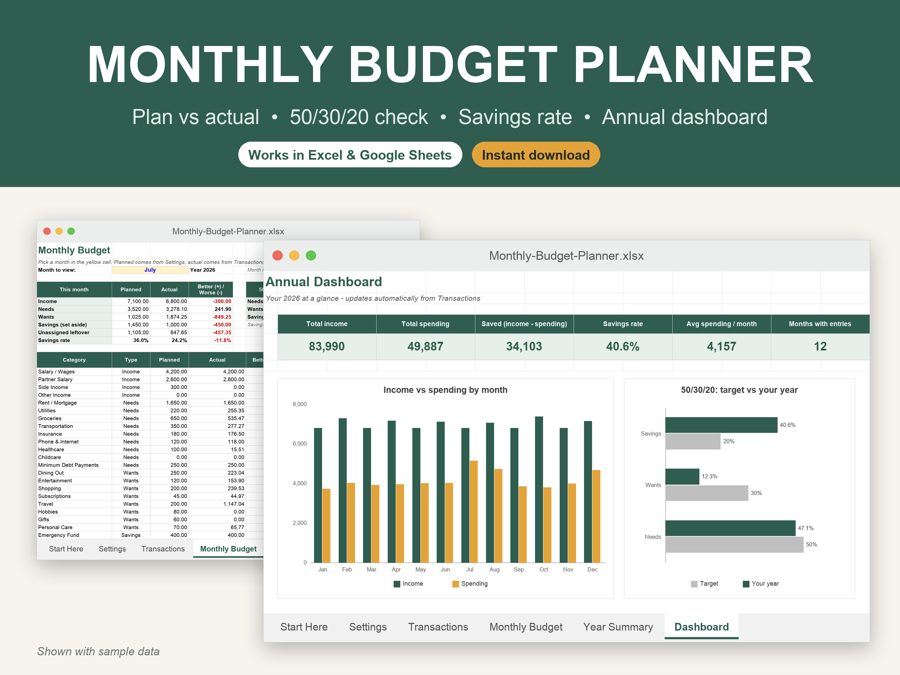Viewport: 900px width, 675px height.
Task: Click the red close dot on the Dashboard window
Action: [278, 255]
